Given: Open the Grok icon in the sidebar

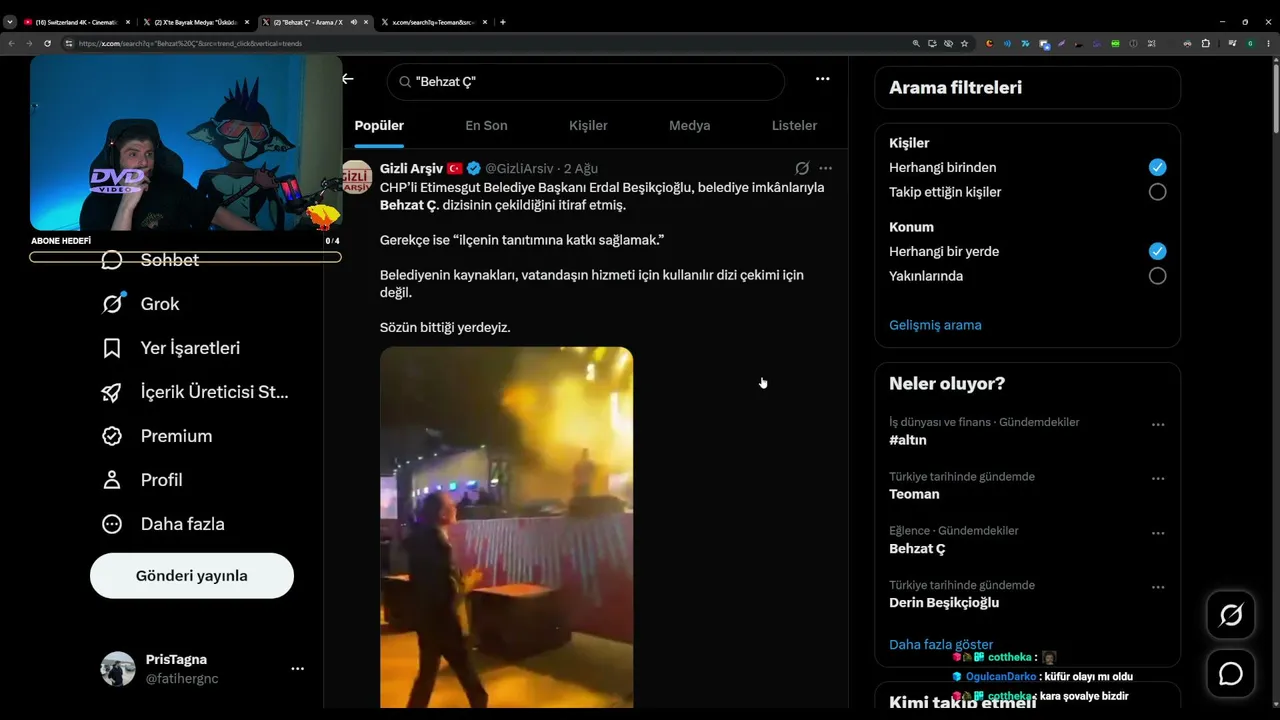Looking at the screenshot, I should point(112,304).
